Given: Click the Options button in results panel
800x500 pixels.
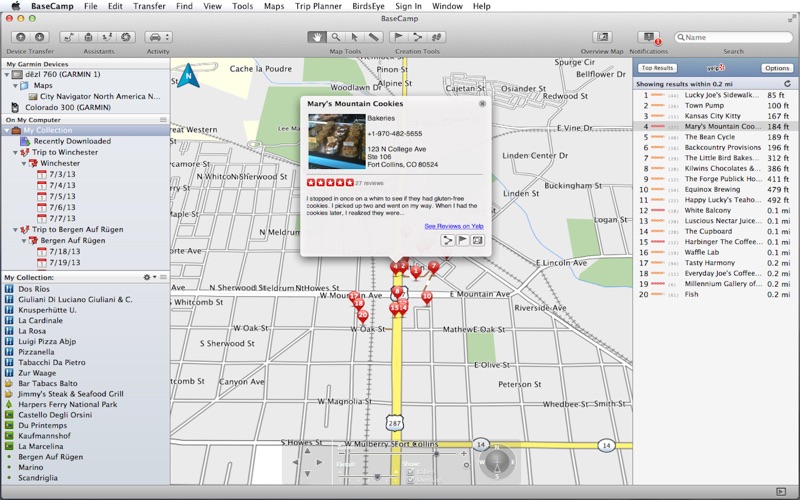Looking at the screenshot, I should [x=777, y=68].
